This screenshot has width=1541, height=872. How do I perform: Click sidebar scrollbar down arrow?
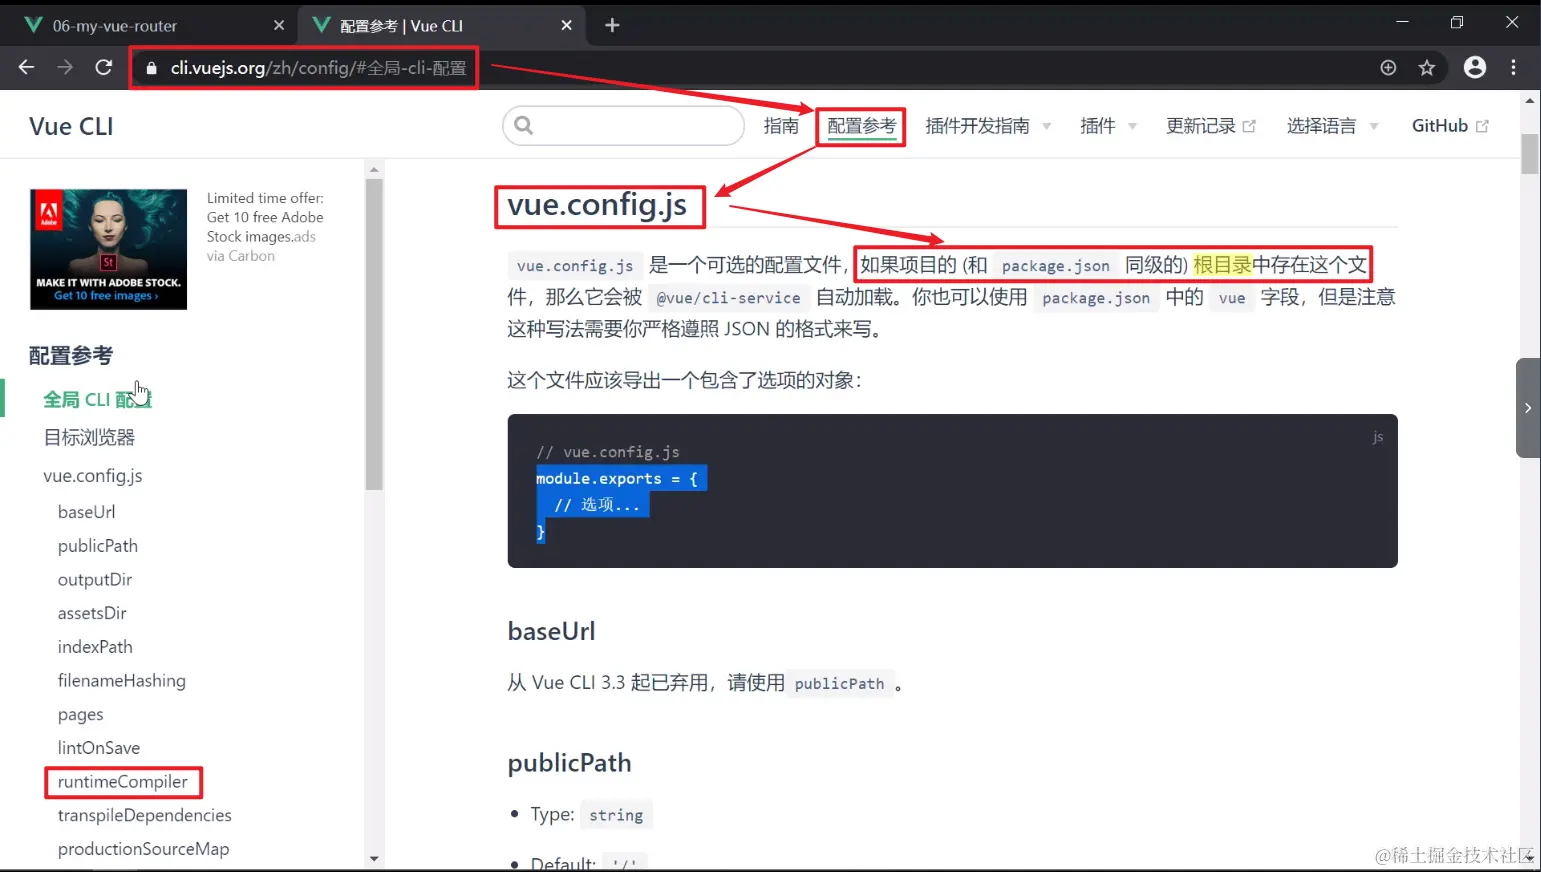click(374, 858)
